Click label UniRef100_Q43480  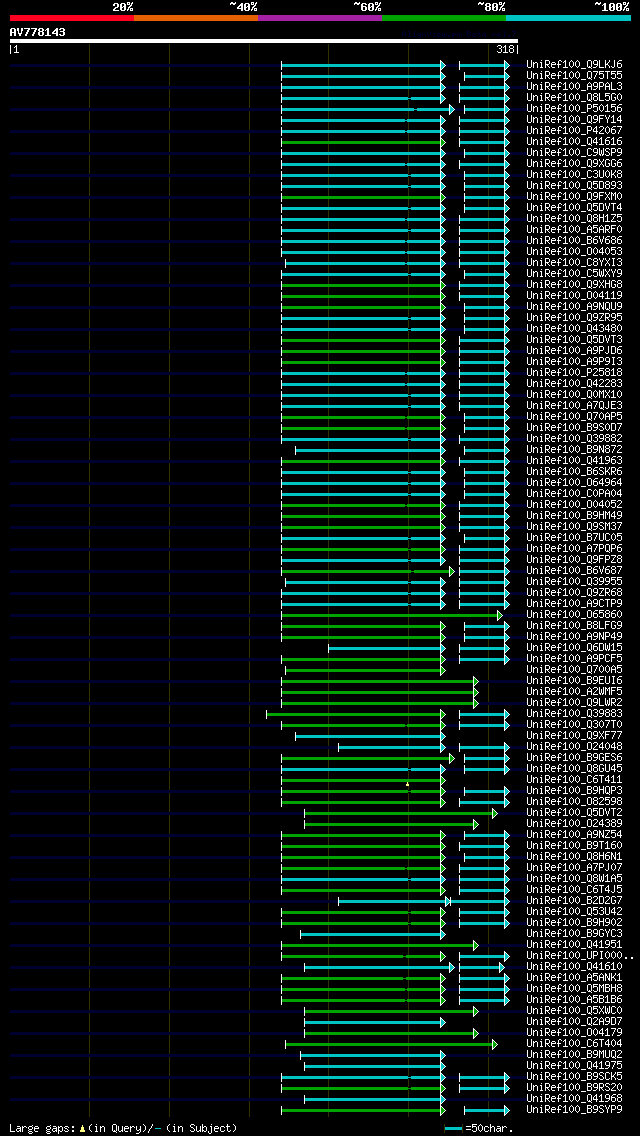(574, 328)
